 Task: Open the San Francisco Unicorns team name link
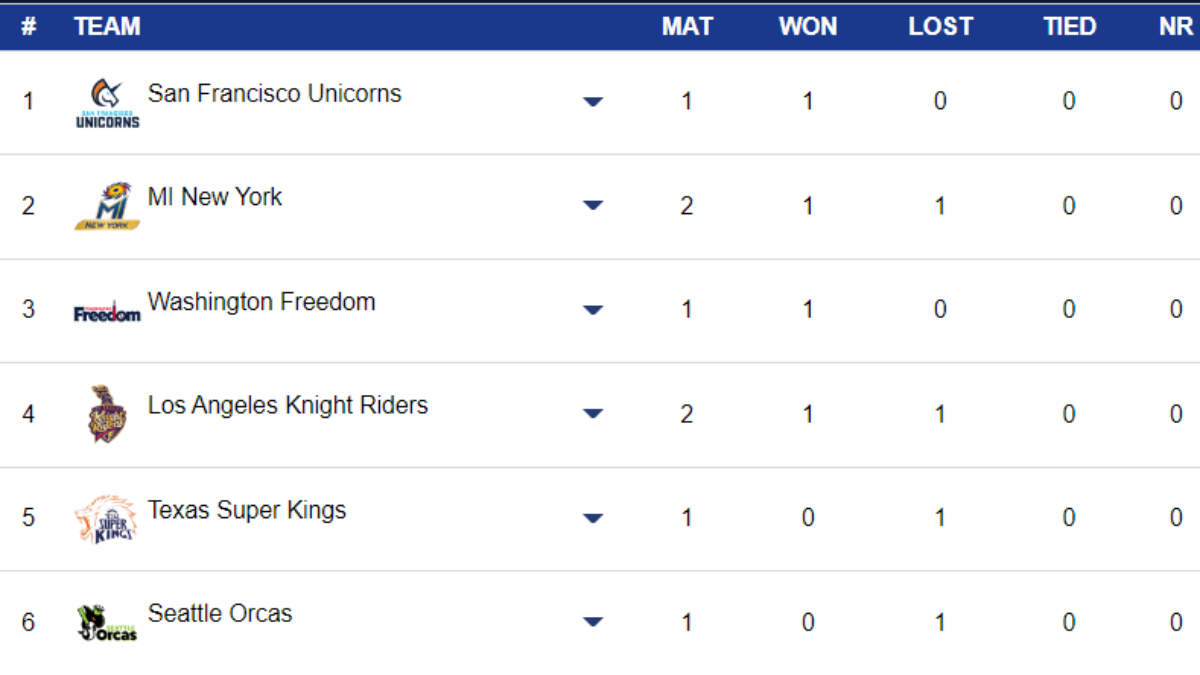click(274, 94)
